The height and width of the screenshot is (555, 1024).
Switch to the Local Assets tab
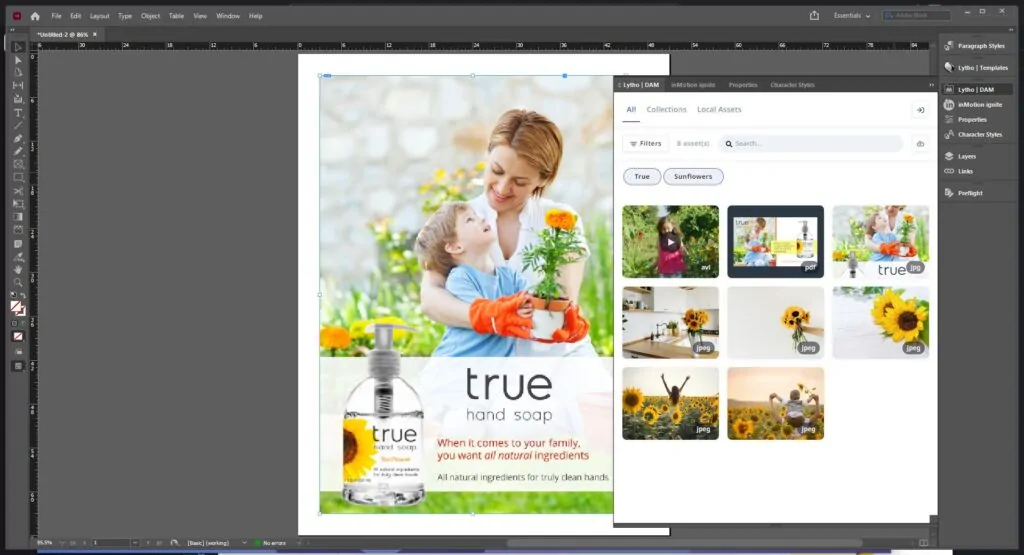click(719, 110)
